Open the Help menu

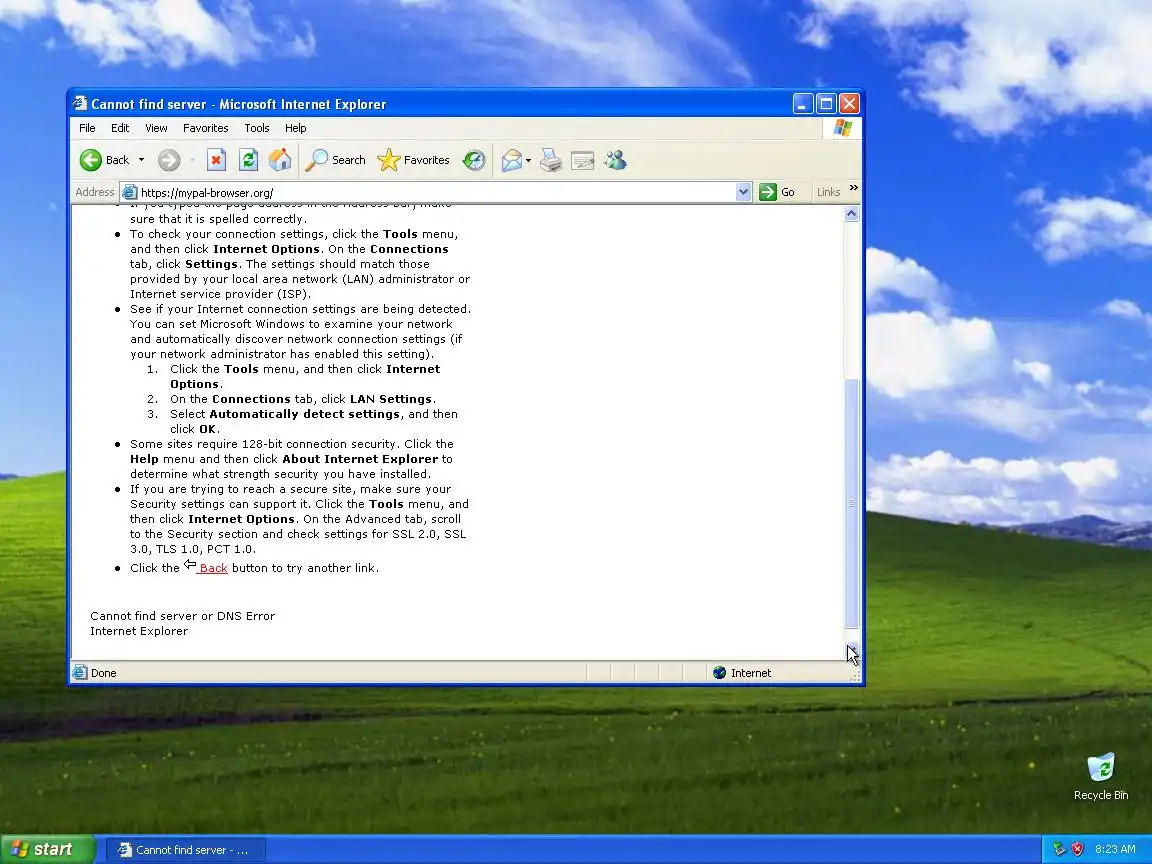[295, 128]
